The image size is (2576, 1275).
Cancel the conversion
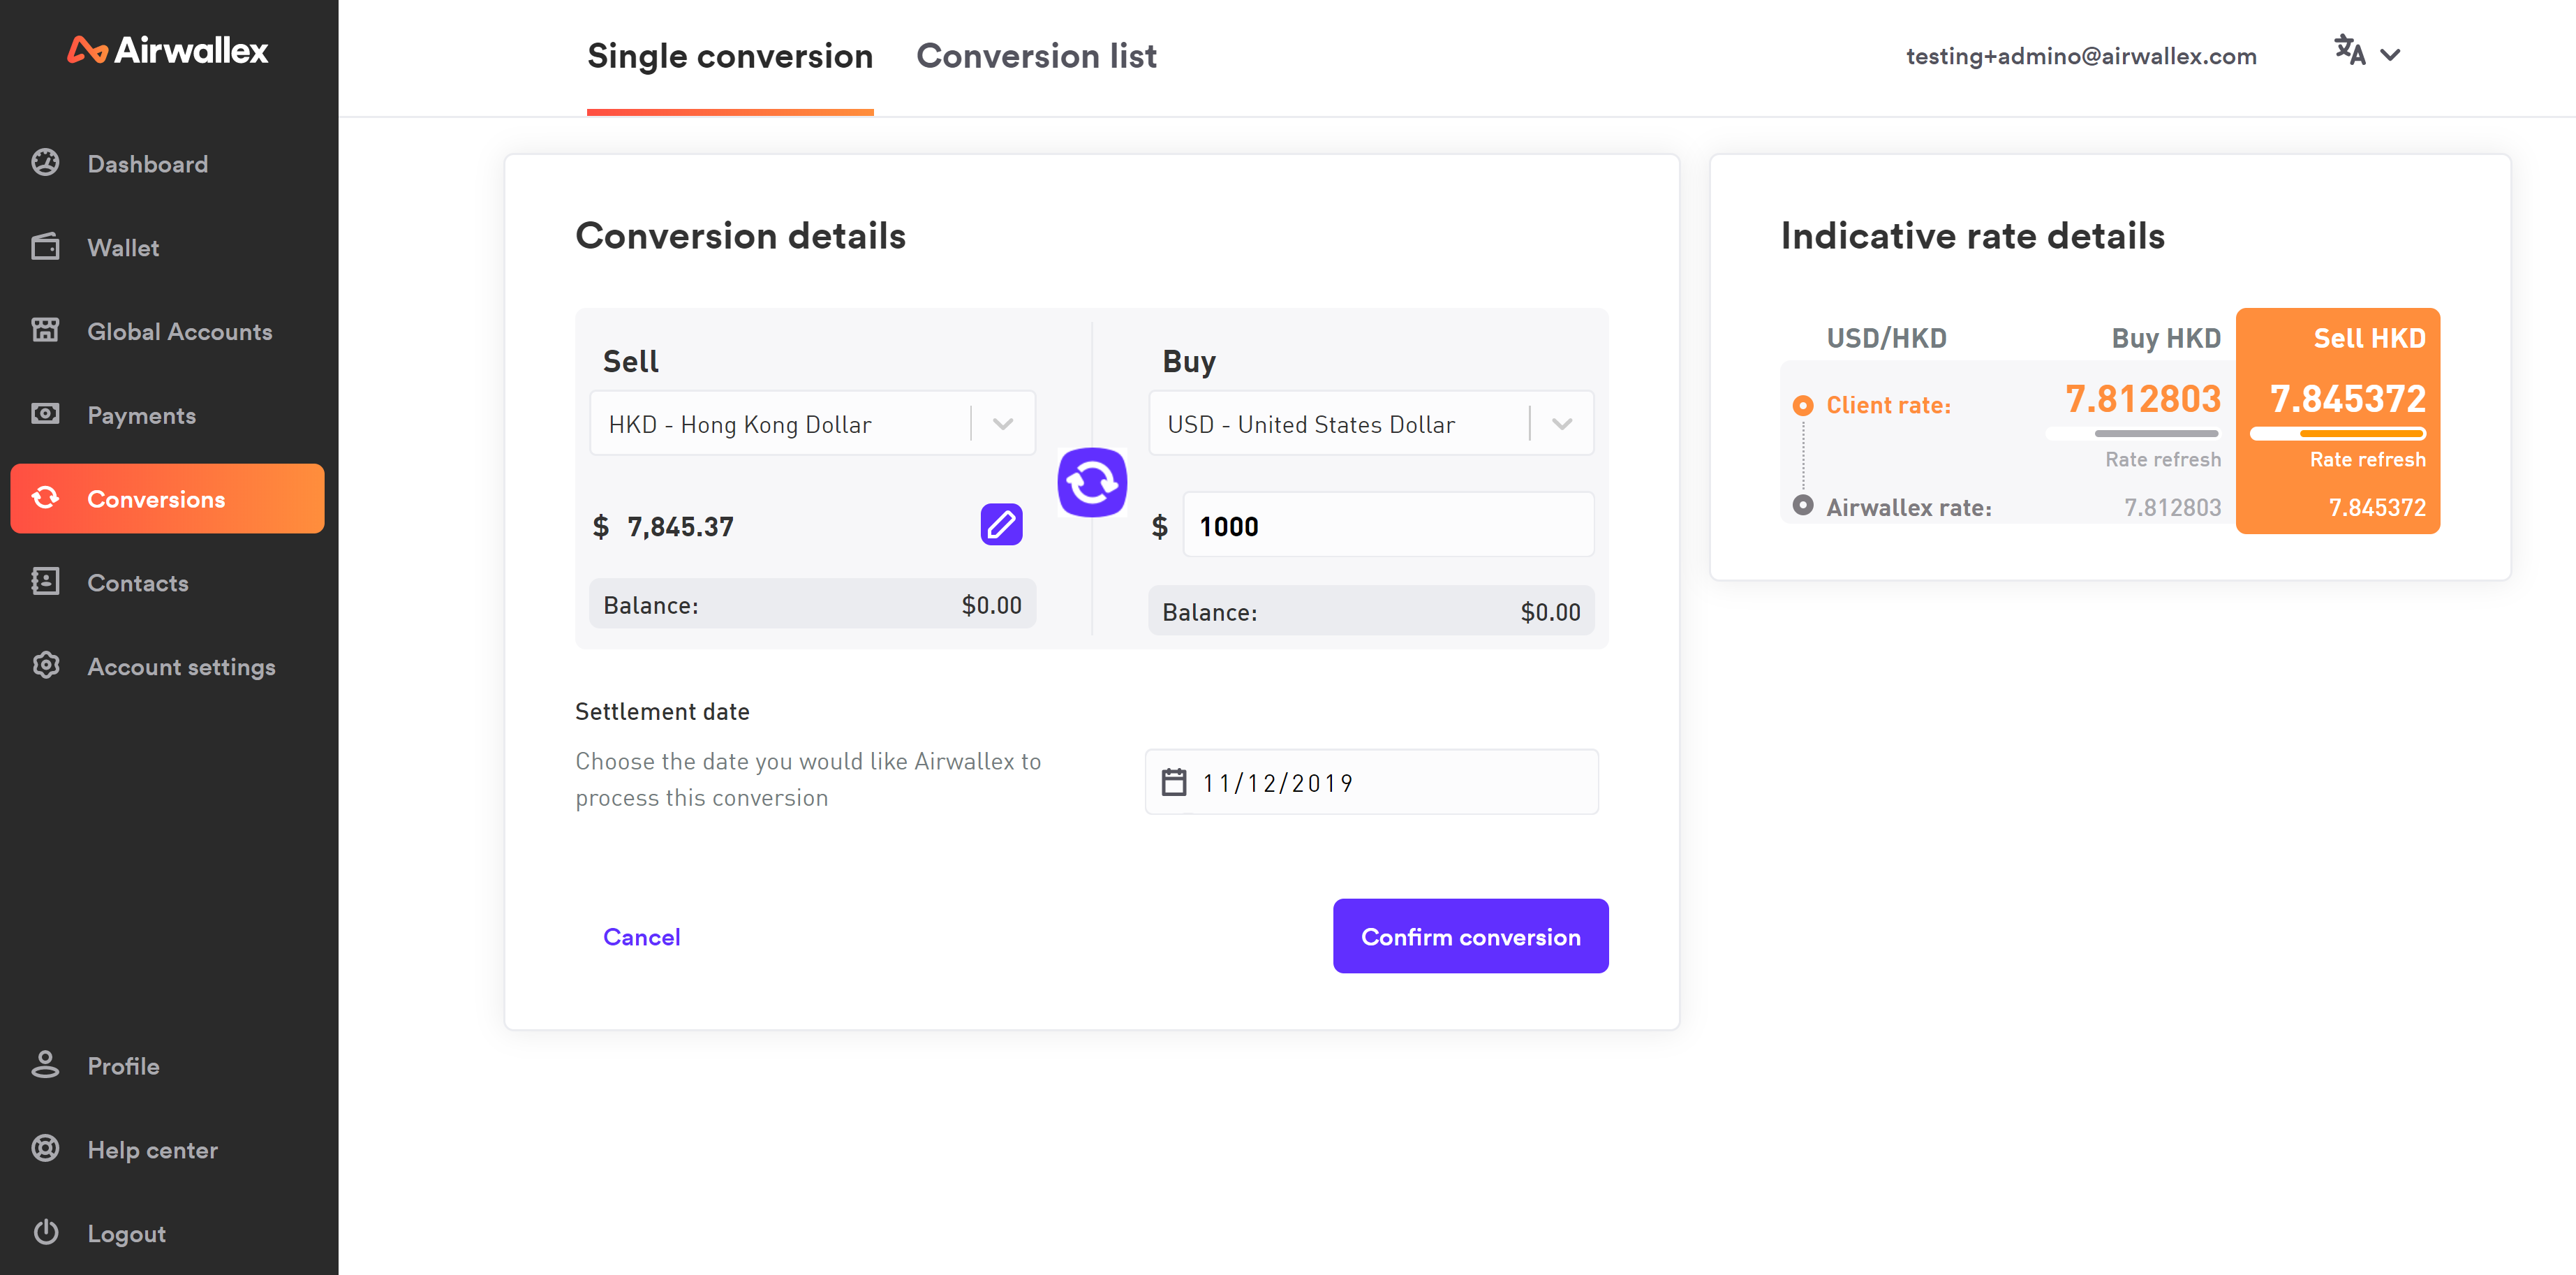tap(641, 937)
